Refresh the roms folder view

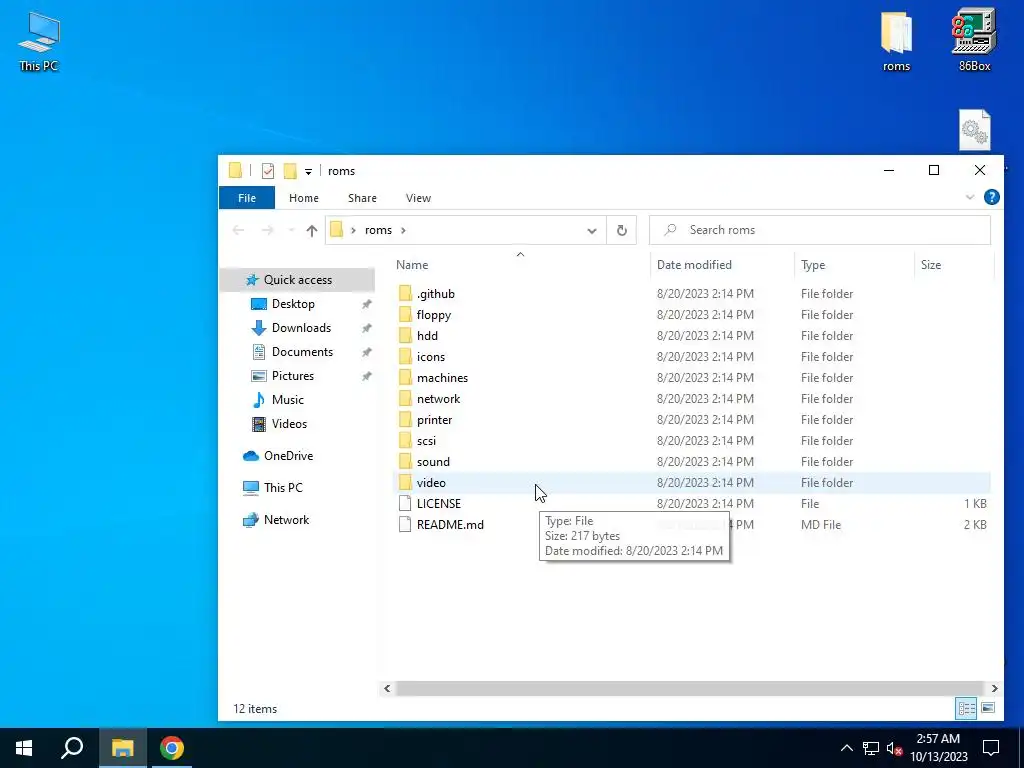(622, 230)
